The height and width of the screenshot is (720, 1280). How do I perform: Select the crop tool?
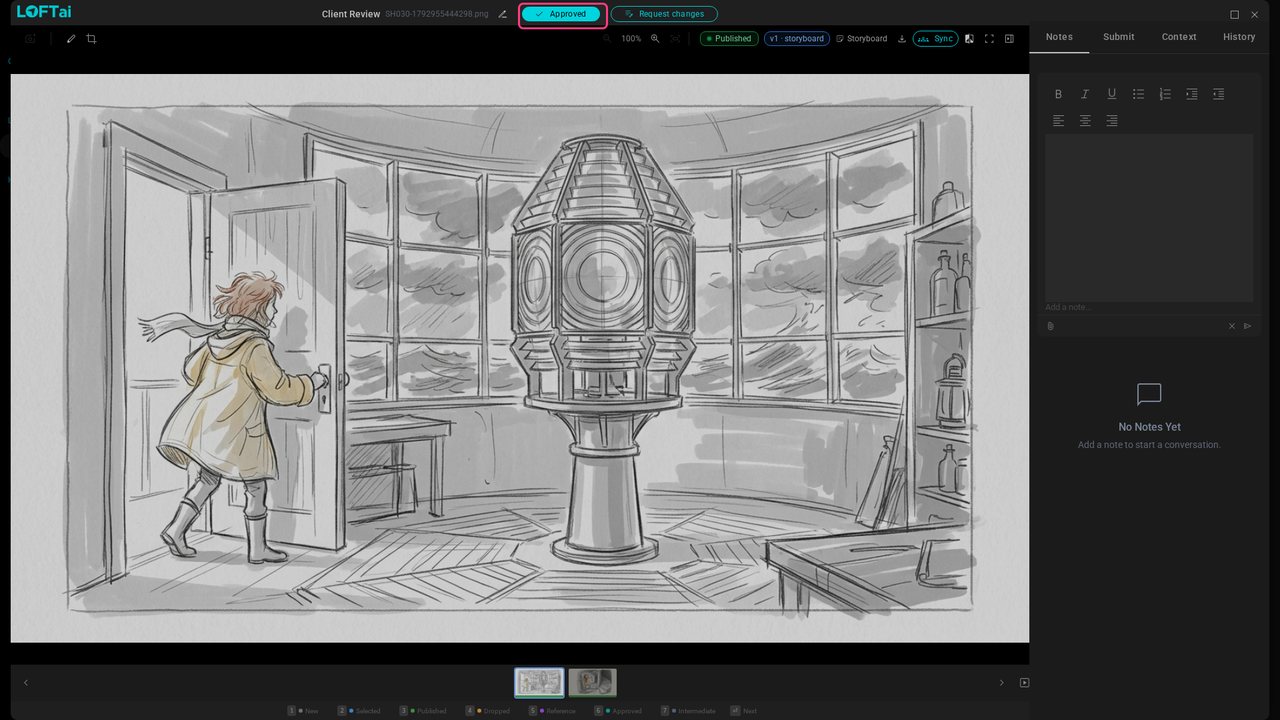(x=91, y=39)
